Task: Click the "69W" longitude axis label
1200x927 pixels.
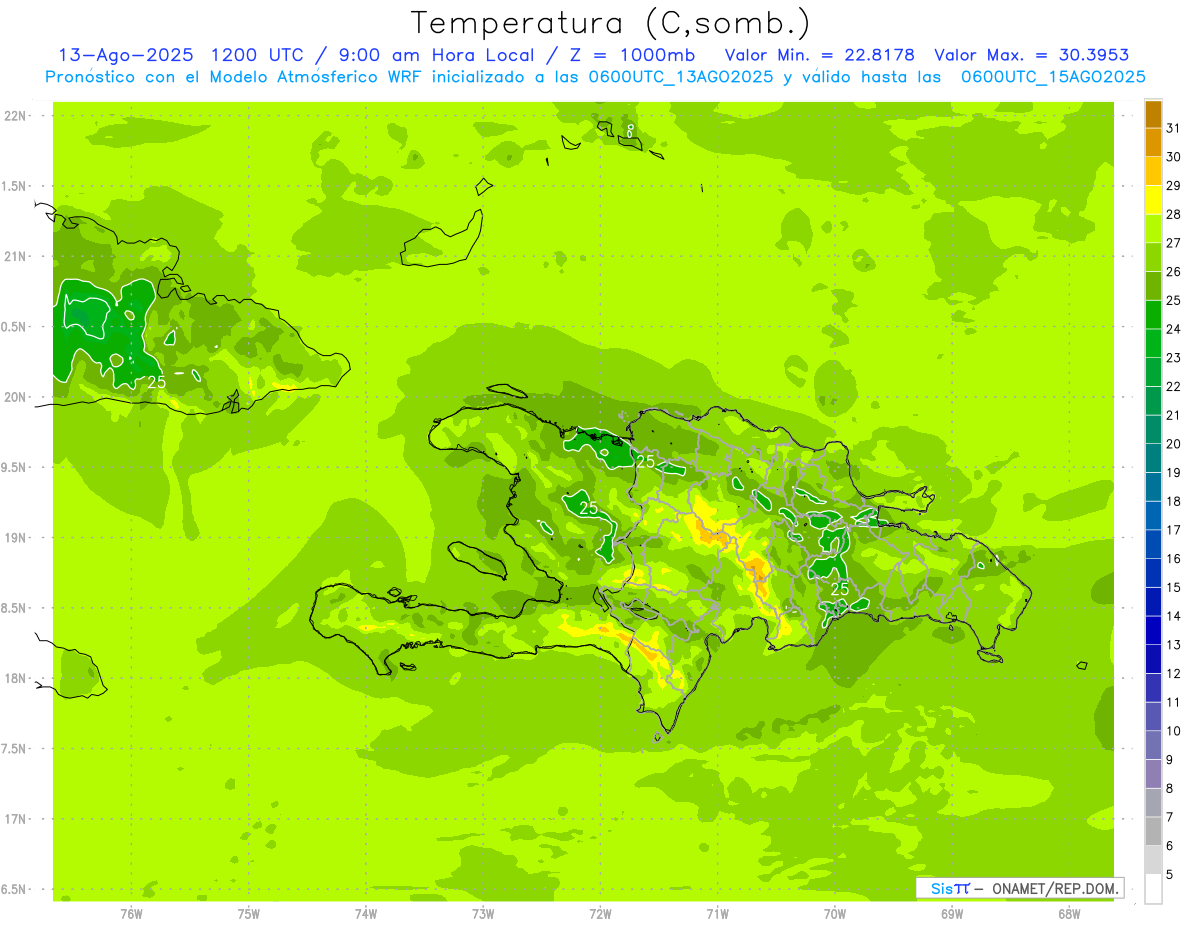Action: tap(951, 914)
